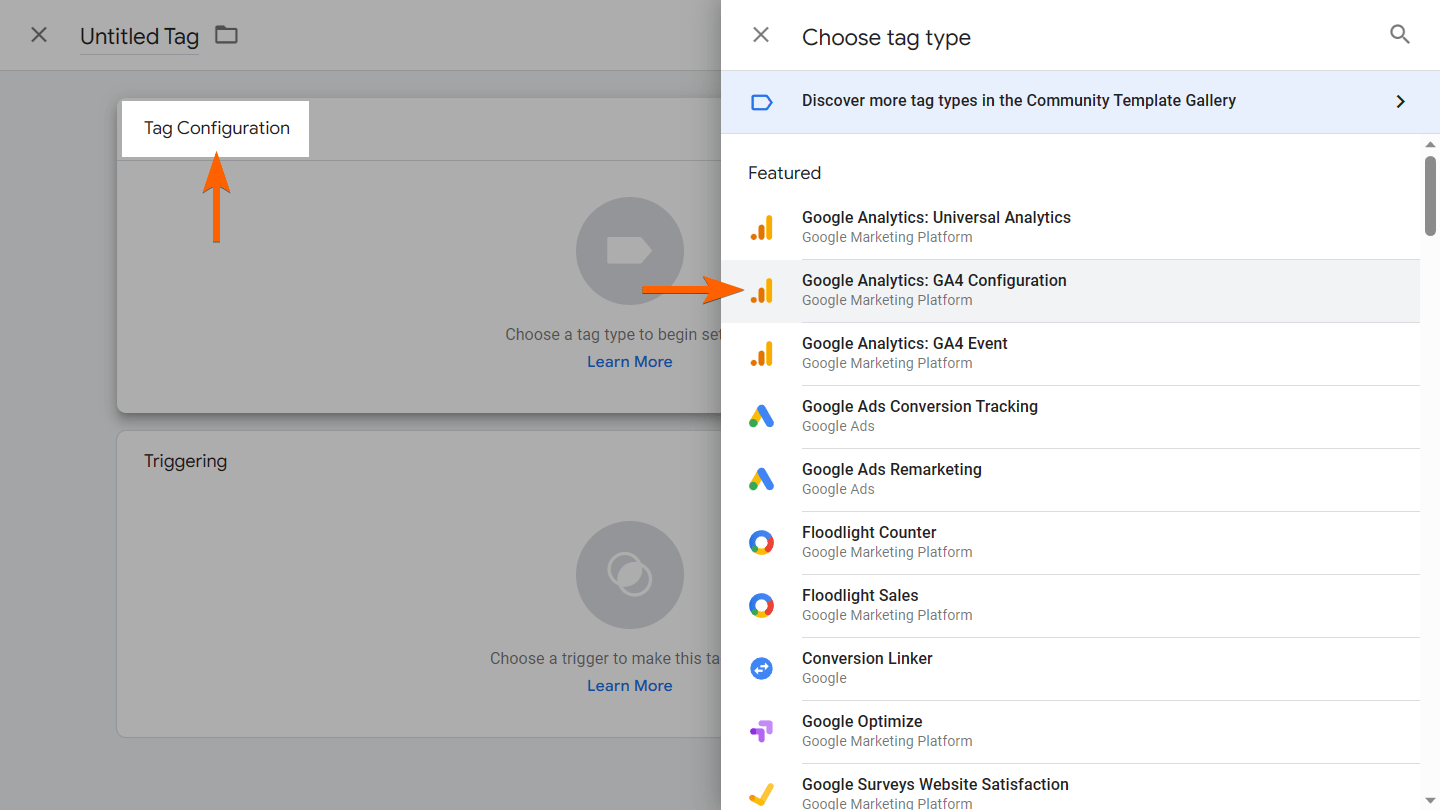
Task: Click the Universal Analytics bar chart icon
Action: tap(761, 228)
